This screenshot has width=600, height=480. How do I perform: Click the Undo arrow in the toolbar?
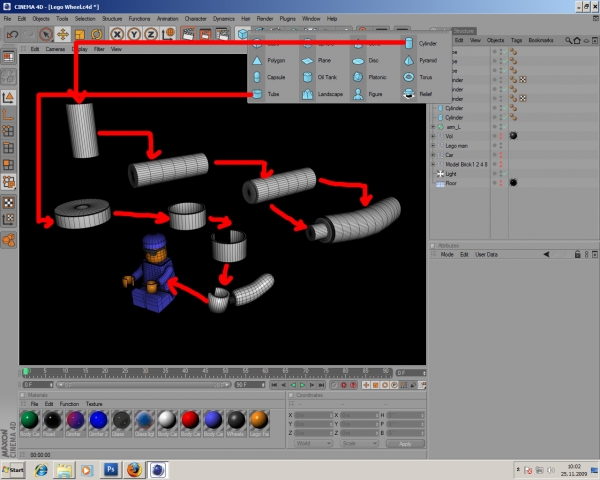pyautogui.click(x=12, y=34)
